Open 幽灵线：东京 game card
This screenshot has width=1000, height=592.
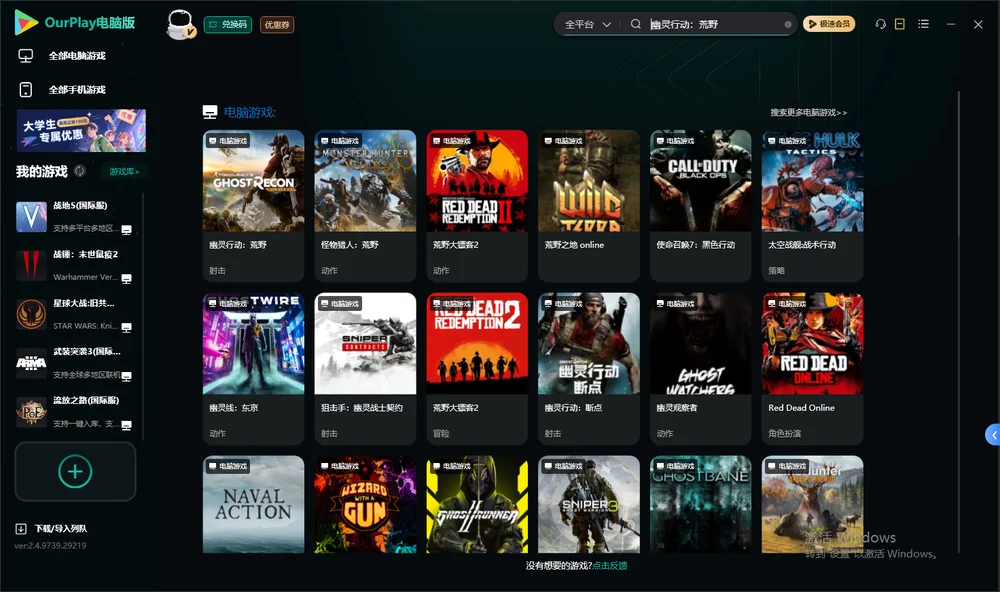click(x=253, y=368)
